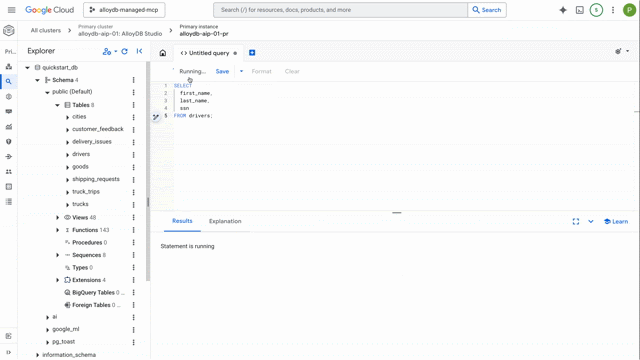Open options menu for Schema node
This screenshot has height=360, width=640.
(133, 80)
